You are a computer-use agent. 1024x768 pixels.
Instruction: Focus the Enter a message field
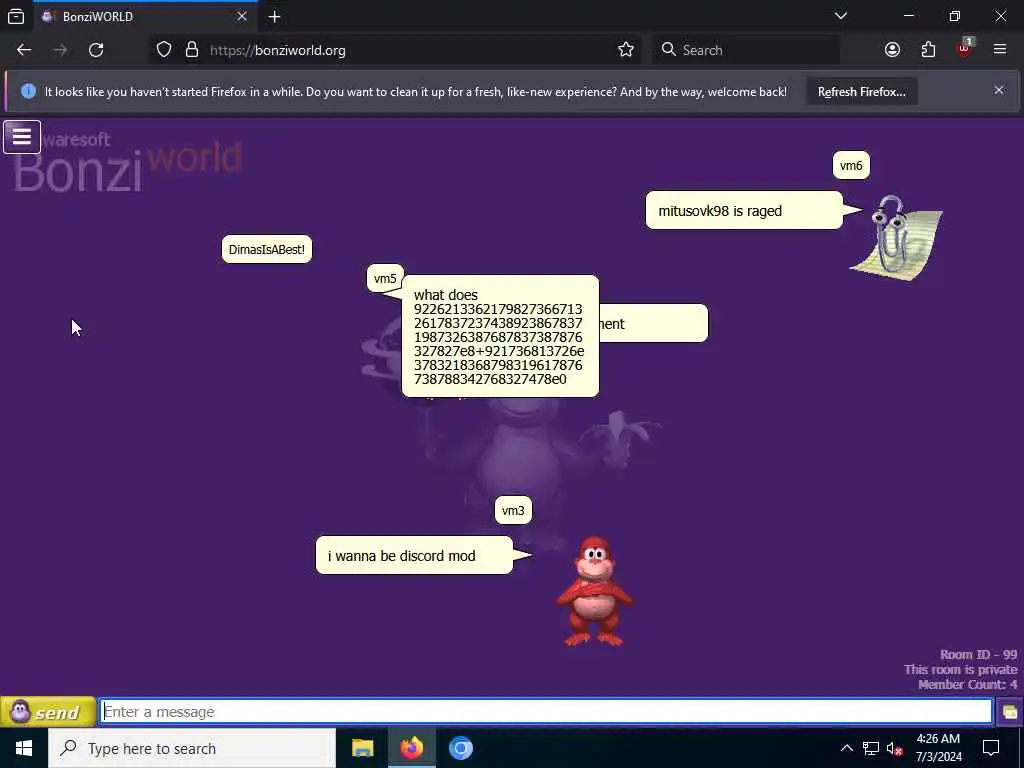click(x=546, y=711)
